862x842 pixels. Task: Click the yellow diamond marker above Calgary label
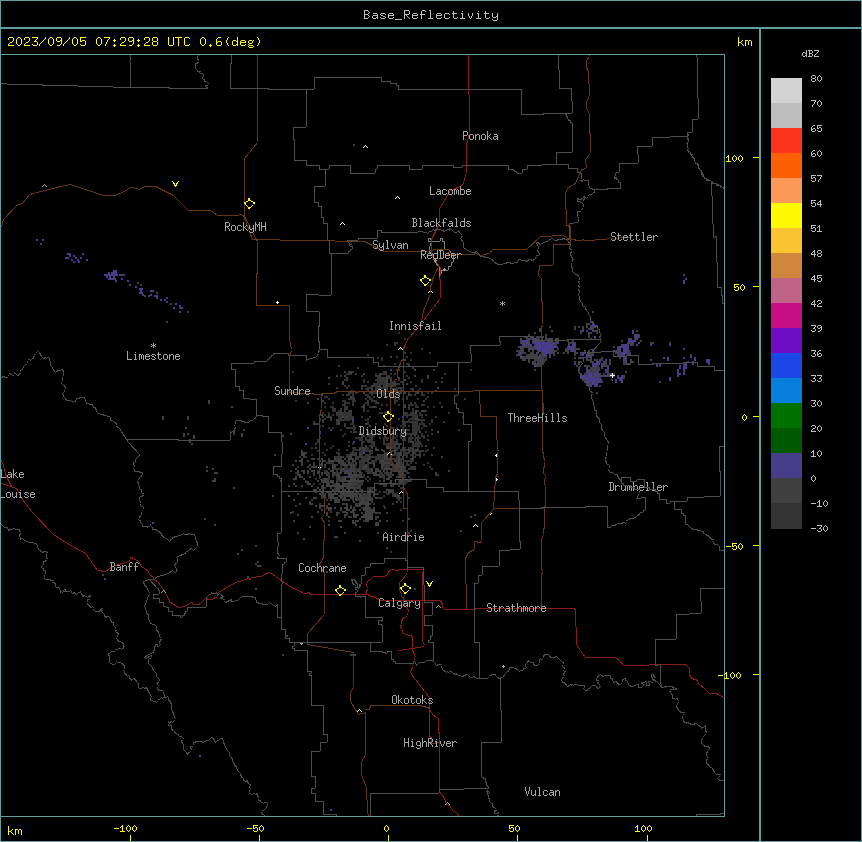405,589
